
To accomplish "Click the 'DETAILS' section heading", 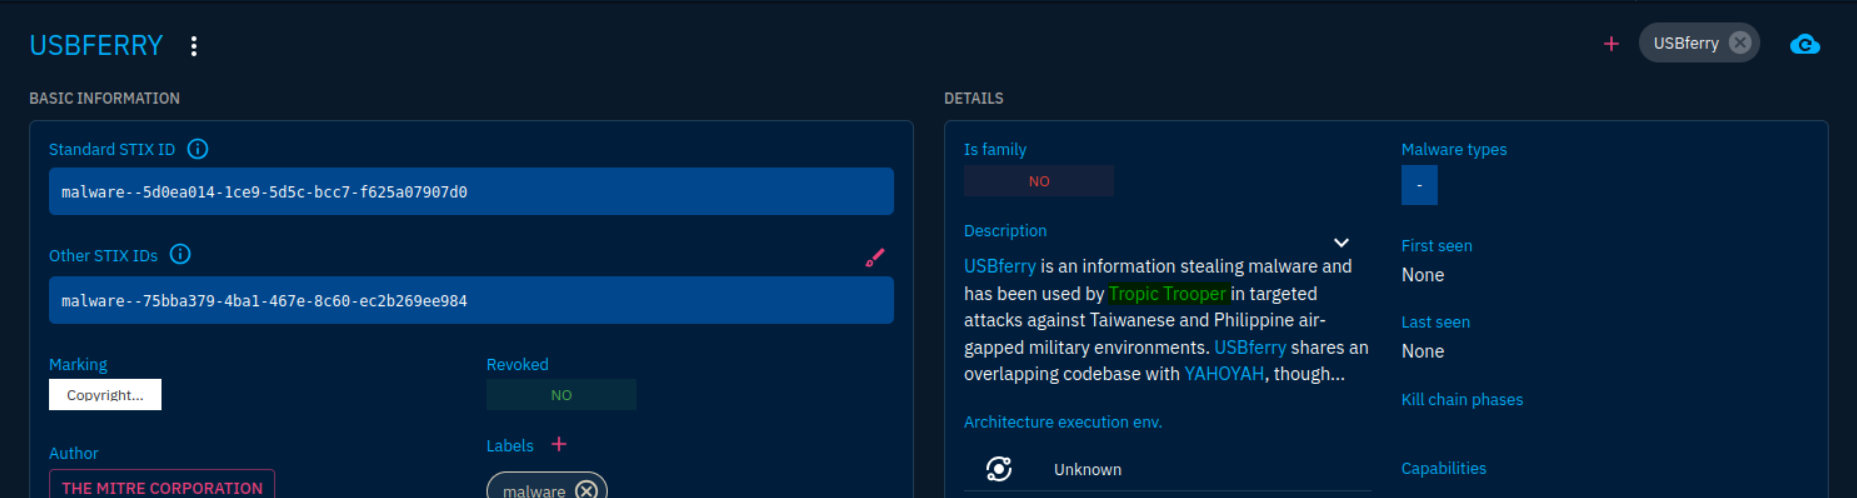I will [x=974, y=98].
